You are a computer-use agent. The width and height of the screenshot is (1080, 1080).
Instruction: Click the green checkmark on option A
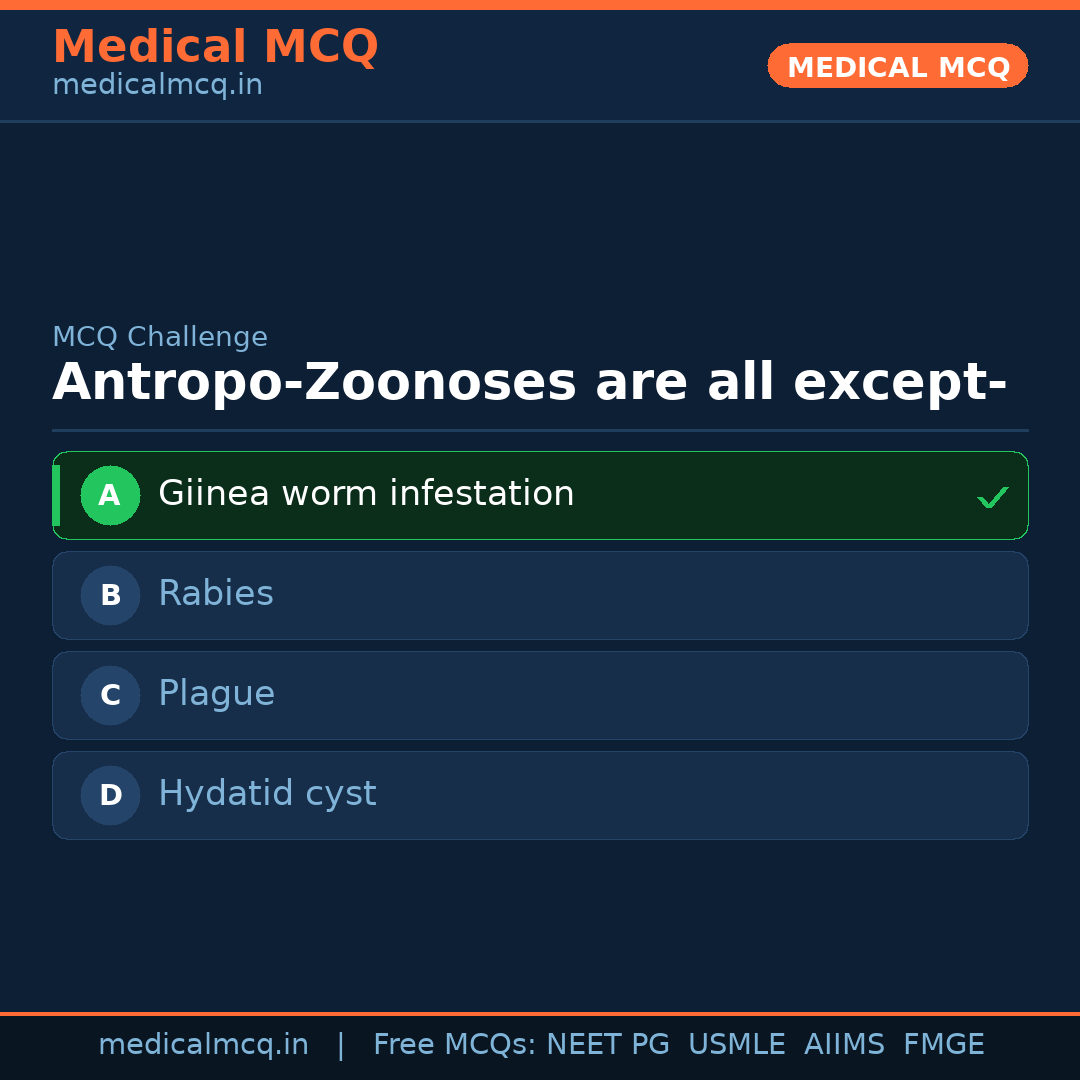[992, 497]
